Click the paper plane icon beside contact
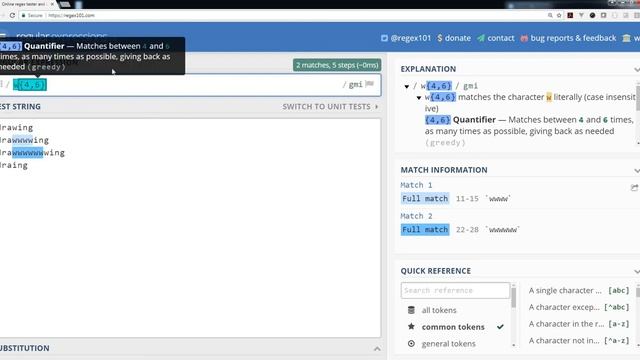 pos(481,38)
